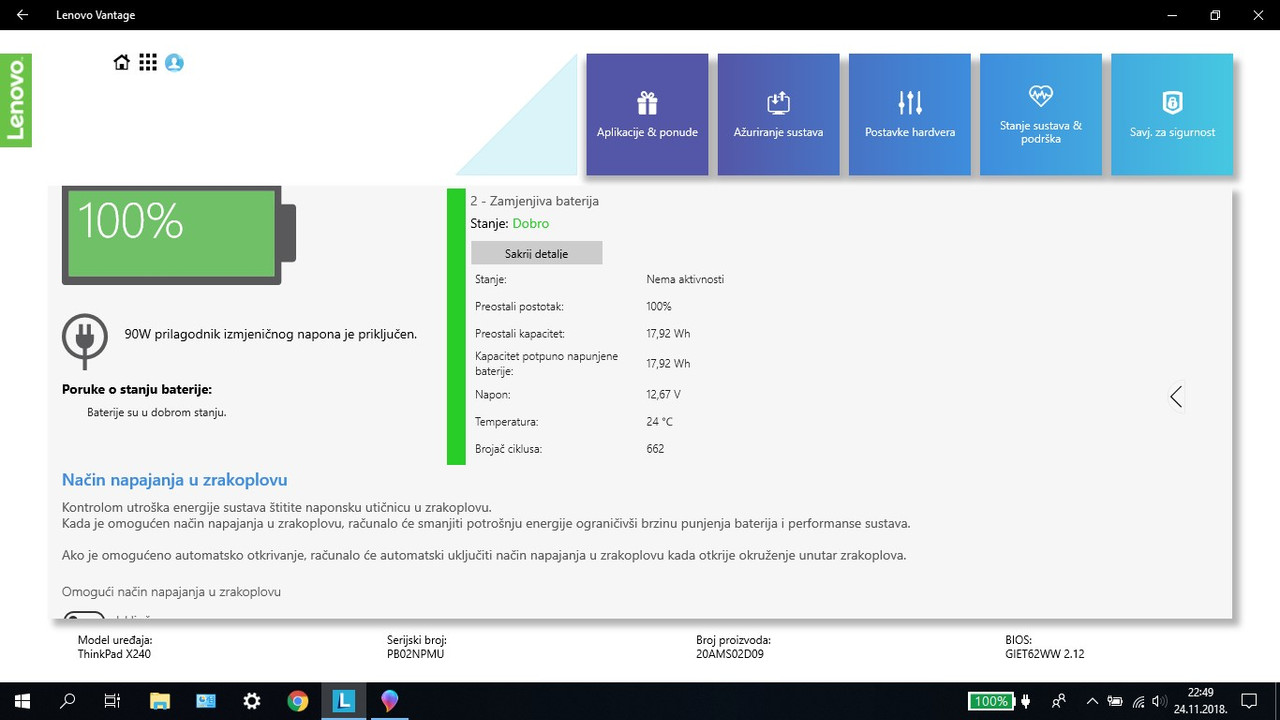
Task: Toggle airplane power mode switch
Action: point(84,616)
